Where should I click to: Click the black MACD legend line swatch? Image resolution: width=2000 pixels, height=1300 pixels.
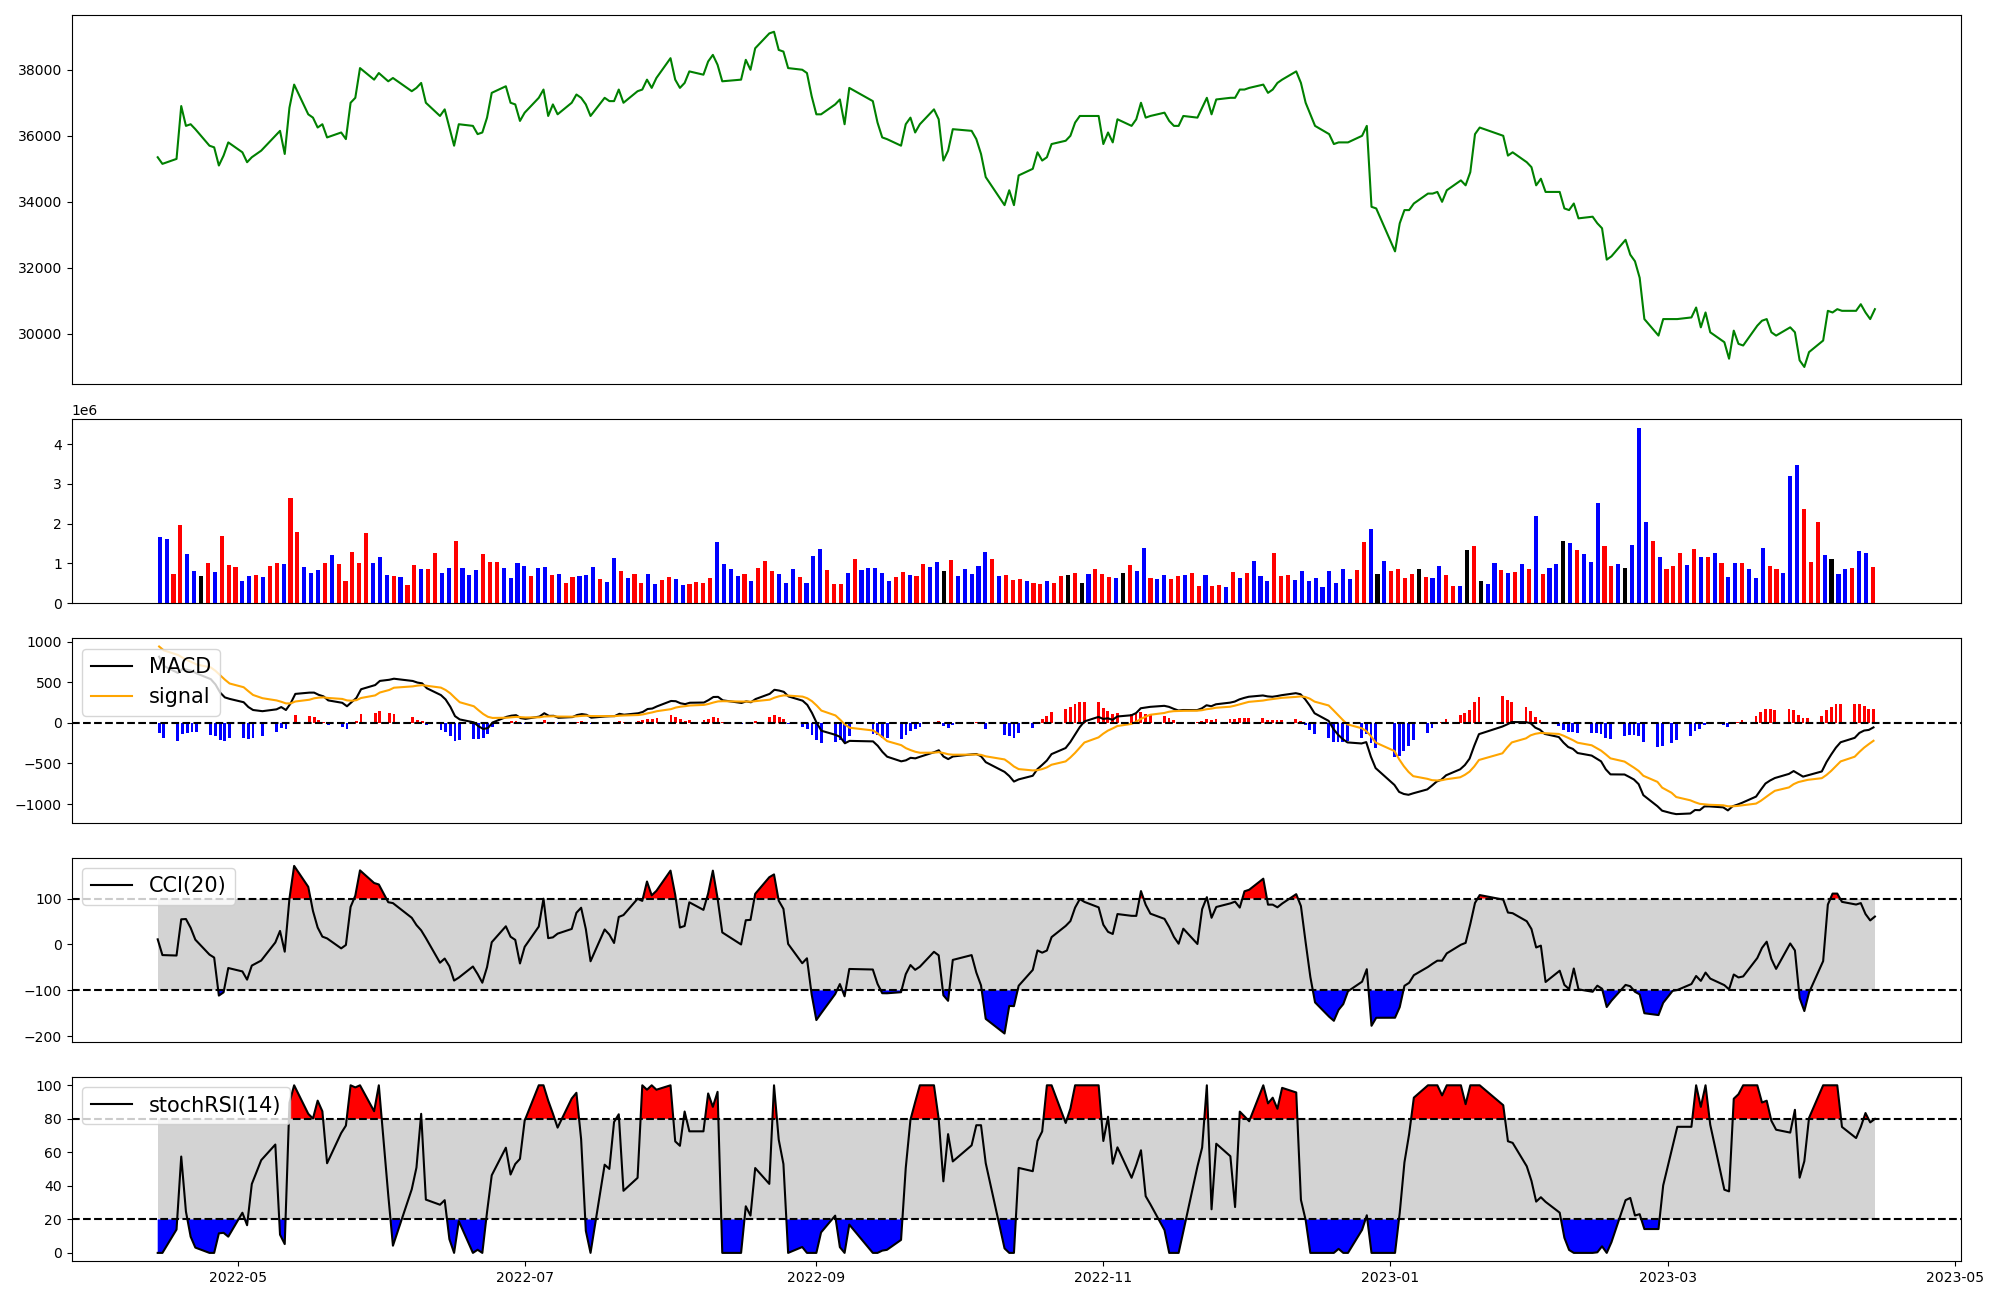click(114, 666)
